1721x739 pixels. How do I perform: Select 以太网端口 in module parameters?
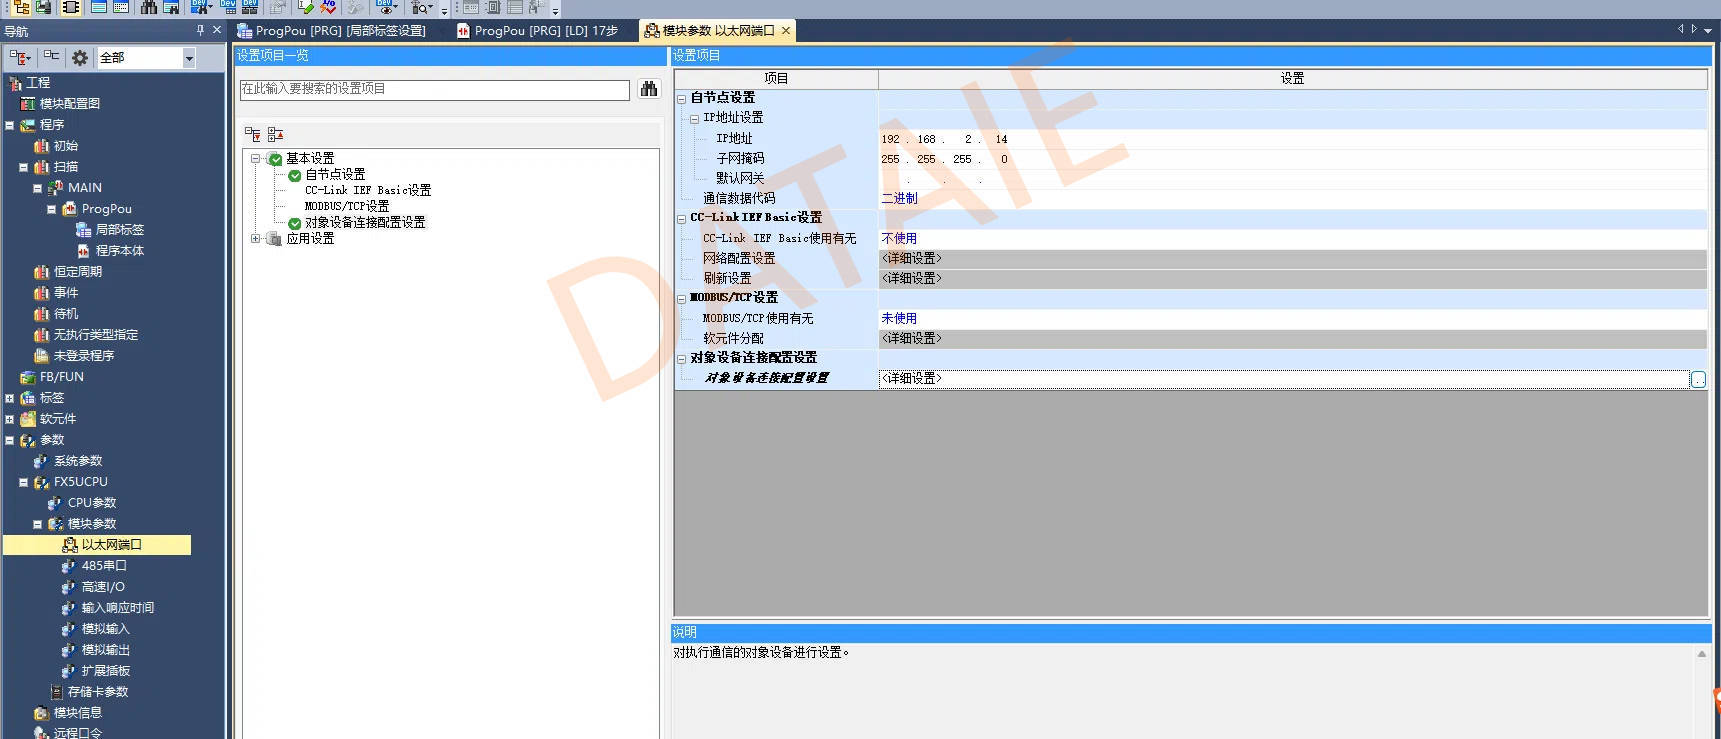111,545
